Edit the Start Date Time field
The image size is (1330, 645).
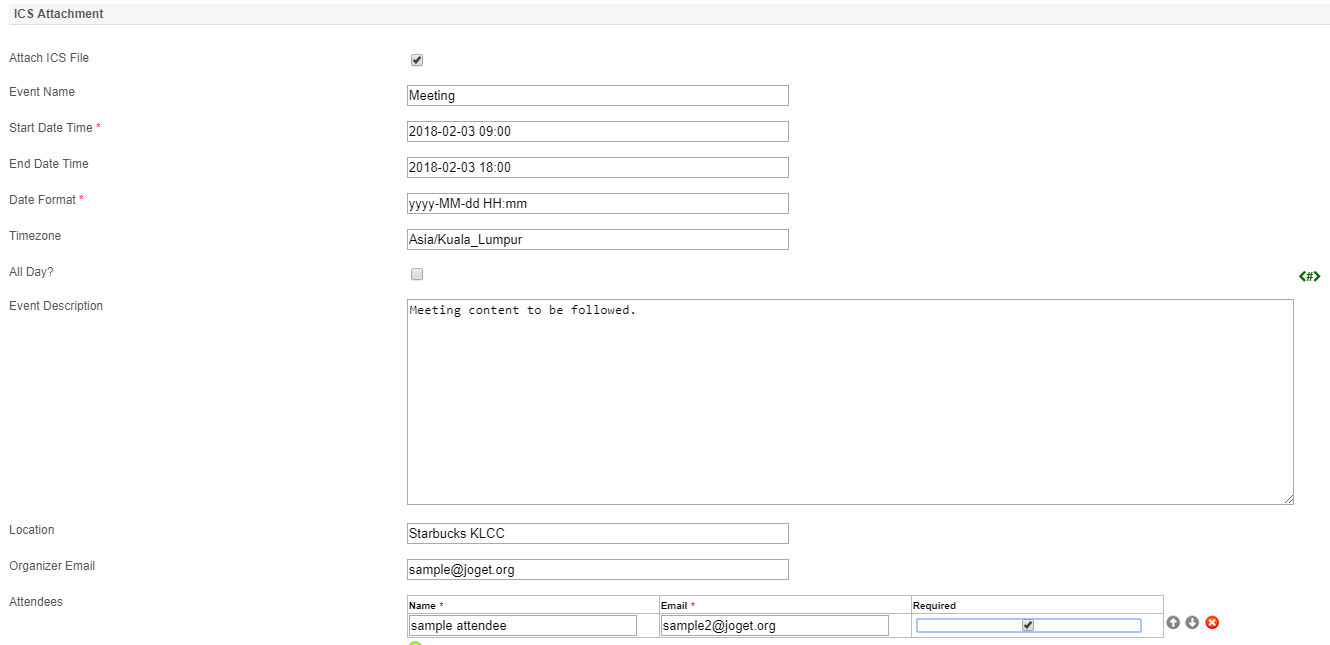tap(598, 132)
